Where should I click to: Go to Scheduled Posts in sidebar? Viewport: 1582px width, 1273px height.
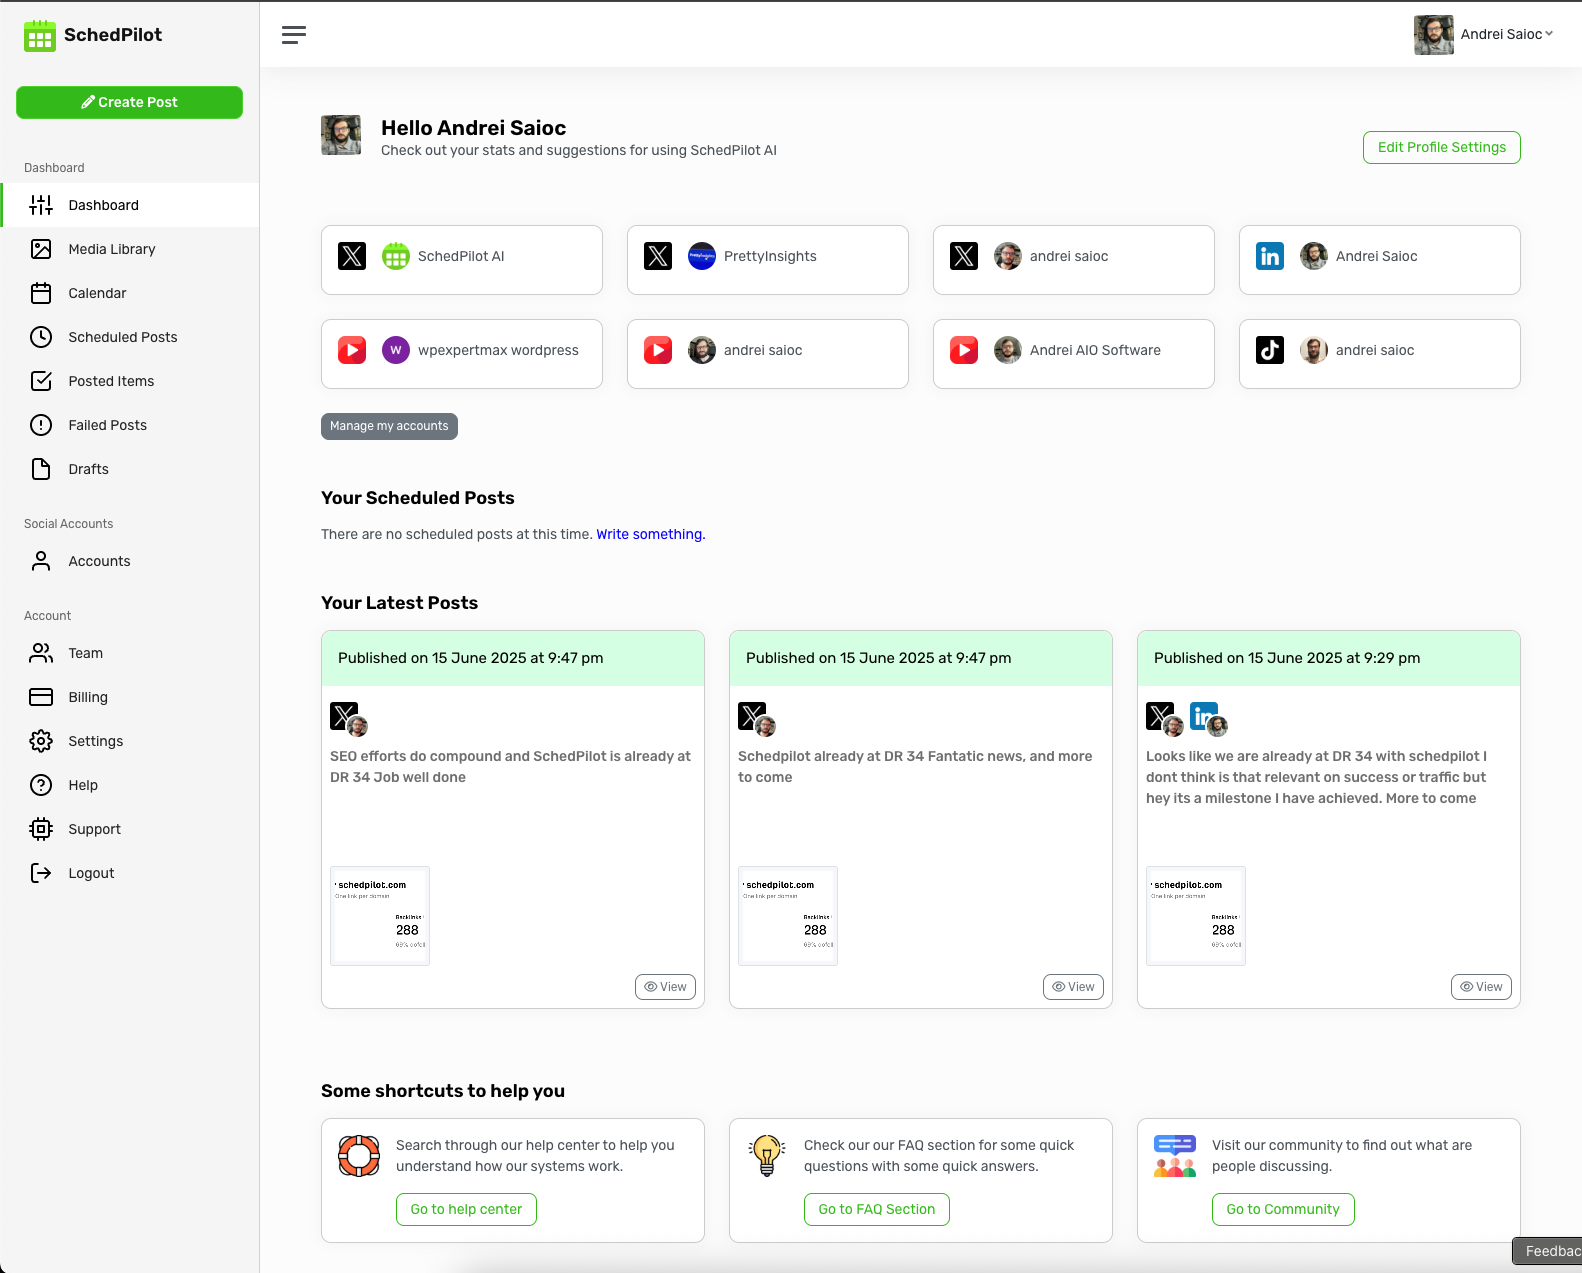[130, 337]
